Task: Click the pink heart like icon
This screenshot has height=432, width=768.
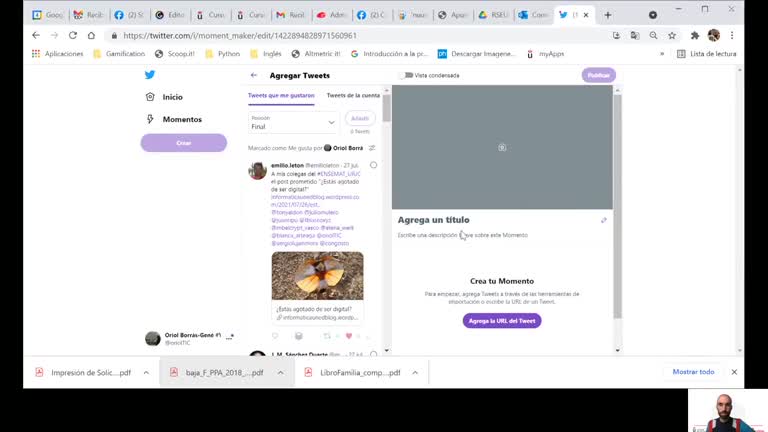Action: point(349,336)
